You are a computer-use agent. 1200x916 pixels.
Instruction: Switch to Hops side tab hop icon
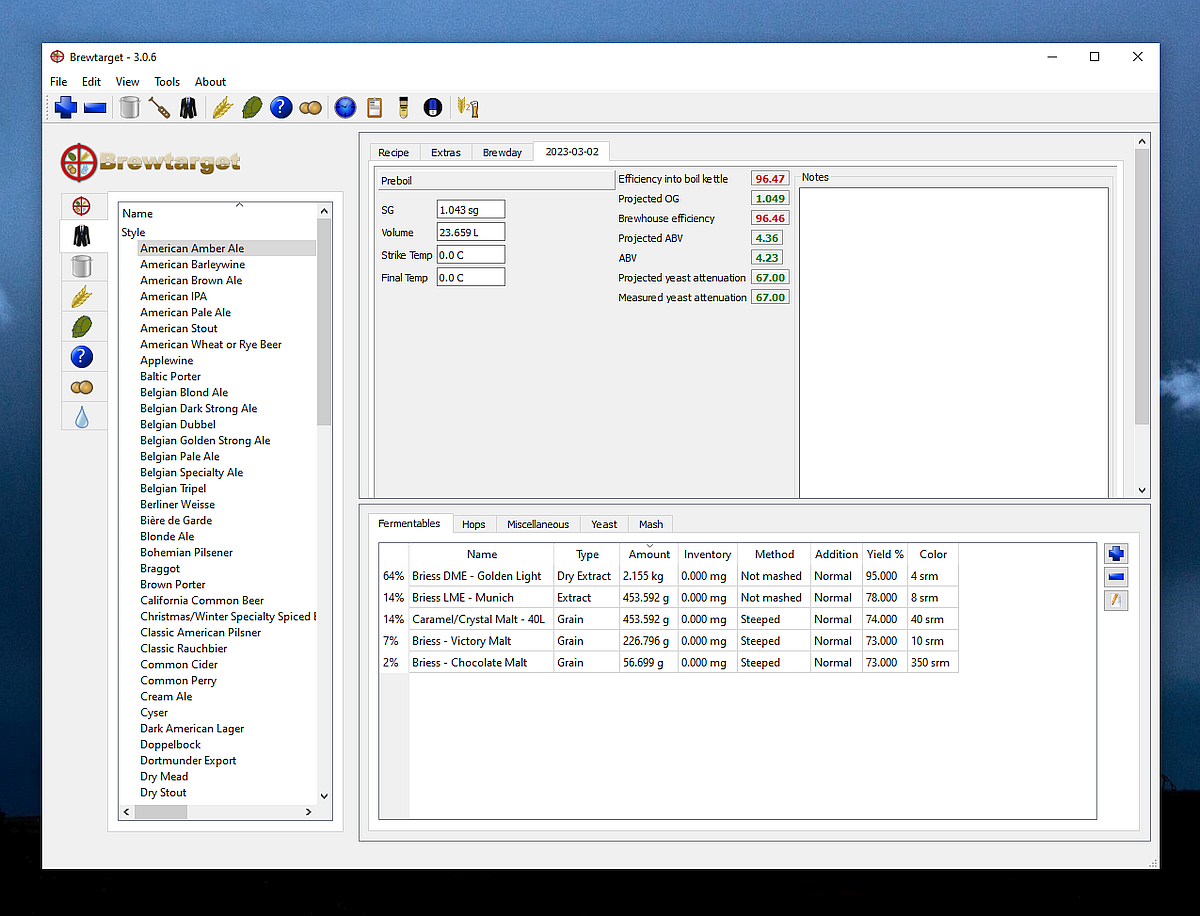point(82,326)
